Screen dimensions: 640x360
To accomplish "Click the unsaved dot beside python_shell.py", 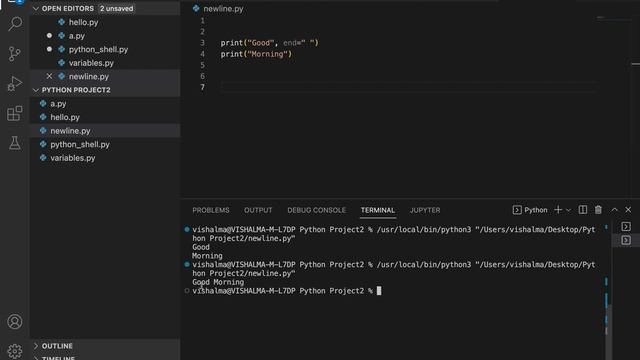I will 49,49.
